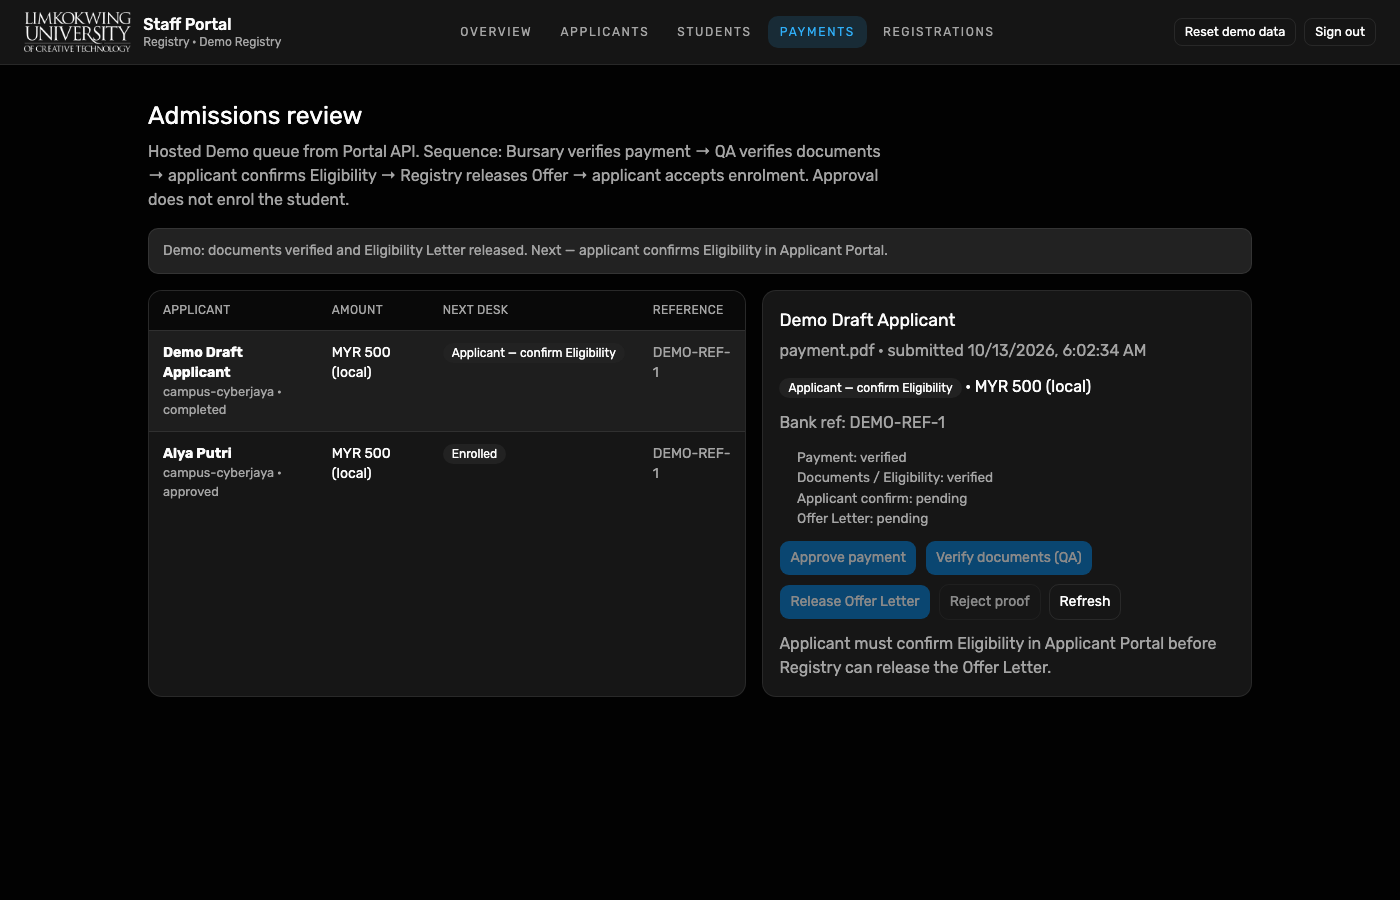Click Demo Draft Applicant's DEMO-REF-1 reference cell

tap(691, 362)
